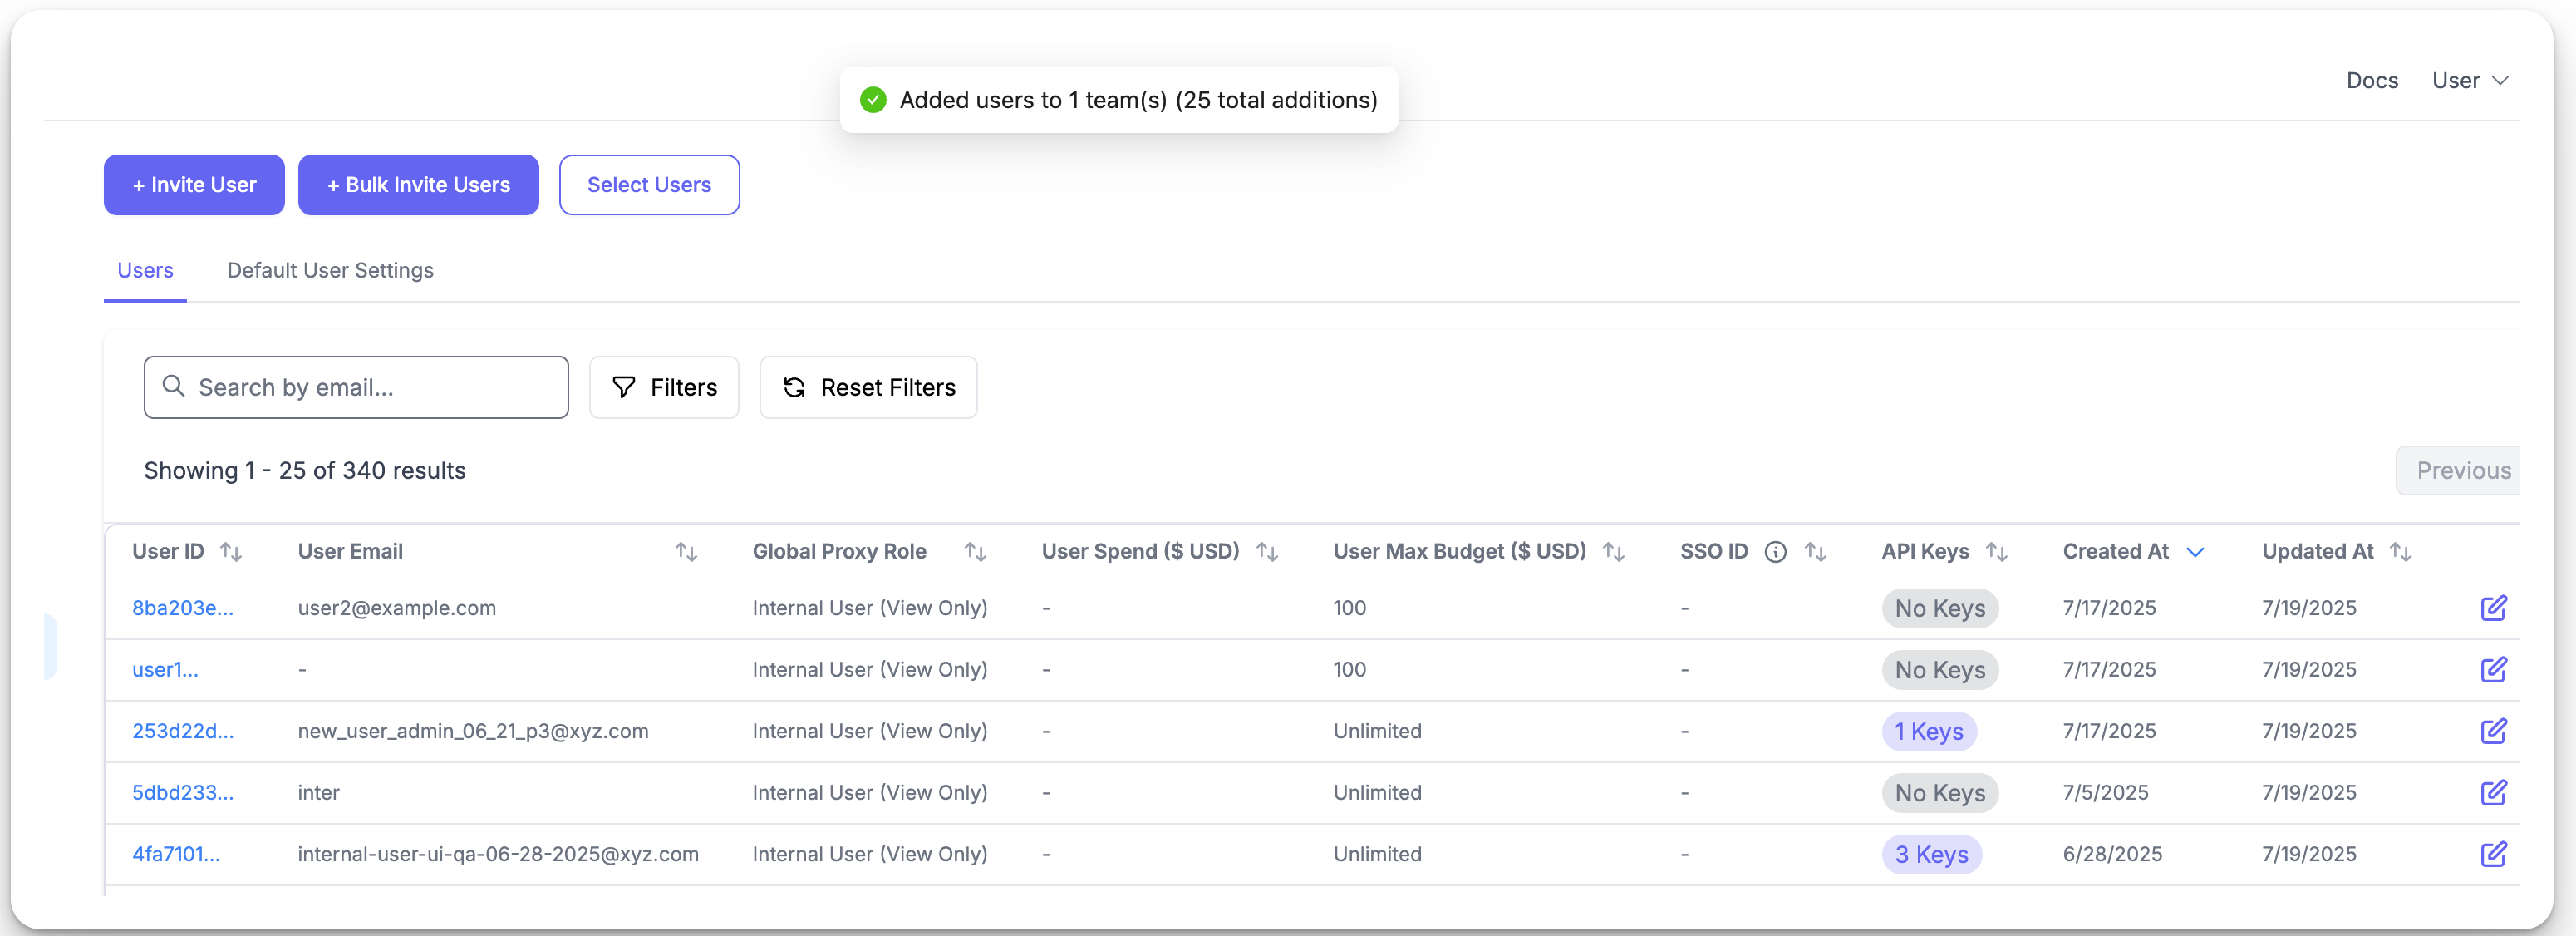The image size is (2576, 936).
Task: Click SSO ID info icon
Action: 1775,552
